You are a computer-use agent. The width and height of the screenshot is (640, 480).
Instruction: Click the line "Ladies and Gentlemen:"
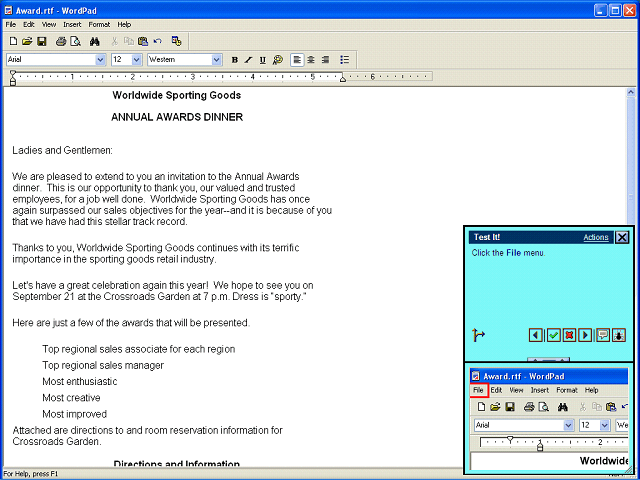point(62,151)
